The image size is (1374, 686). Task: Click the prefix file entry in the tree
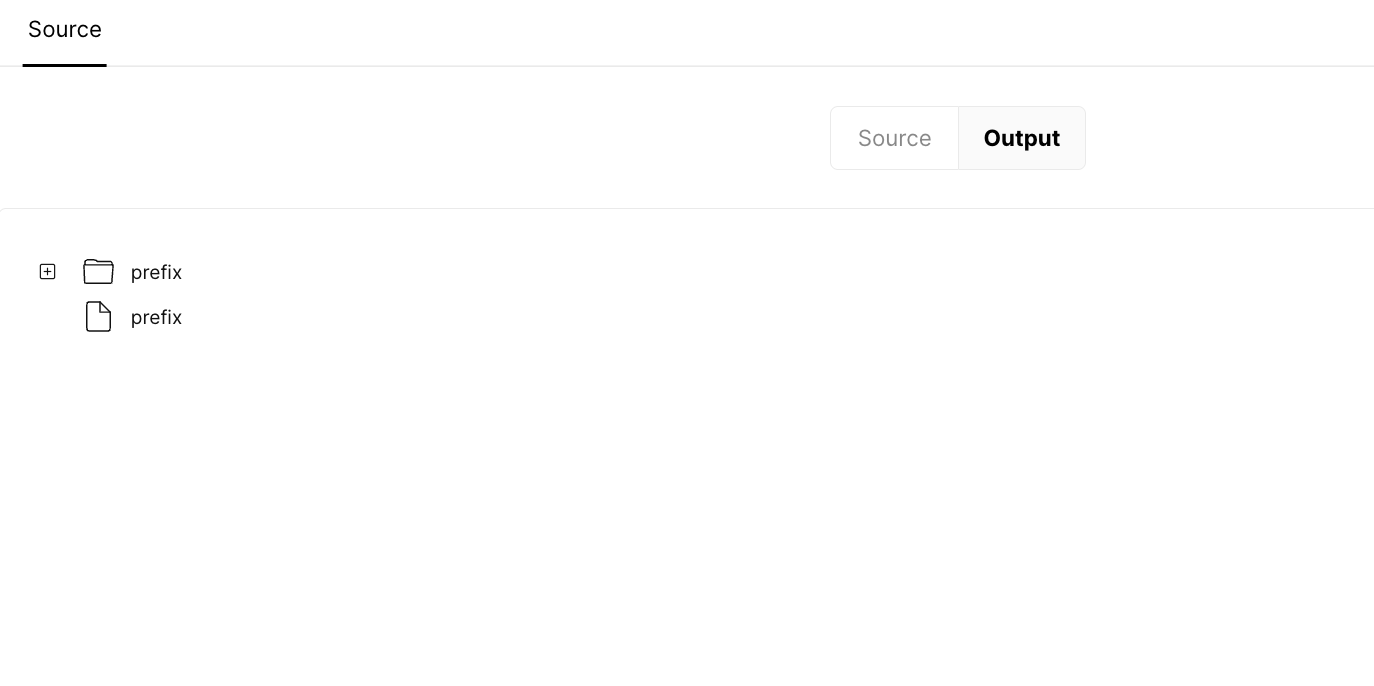click(x=156, y=317)
